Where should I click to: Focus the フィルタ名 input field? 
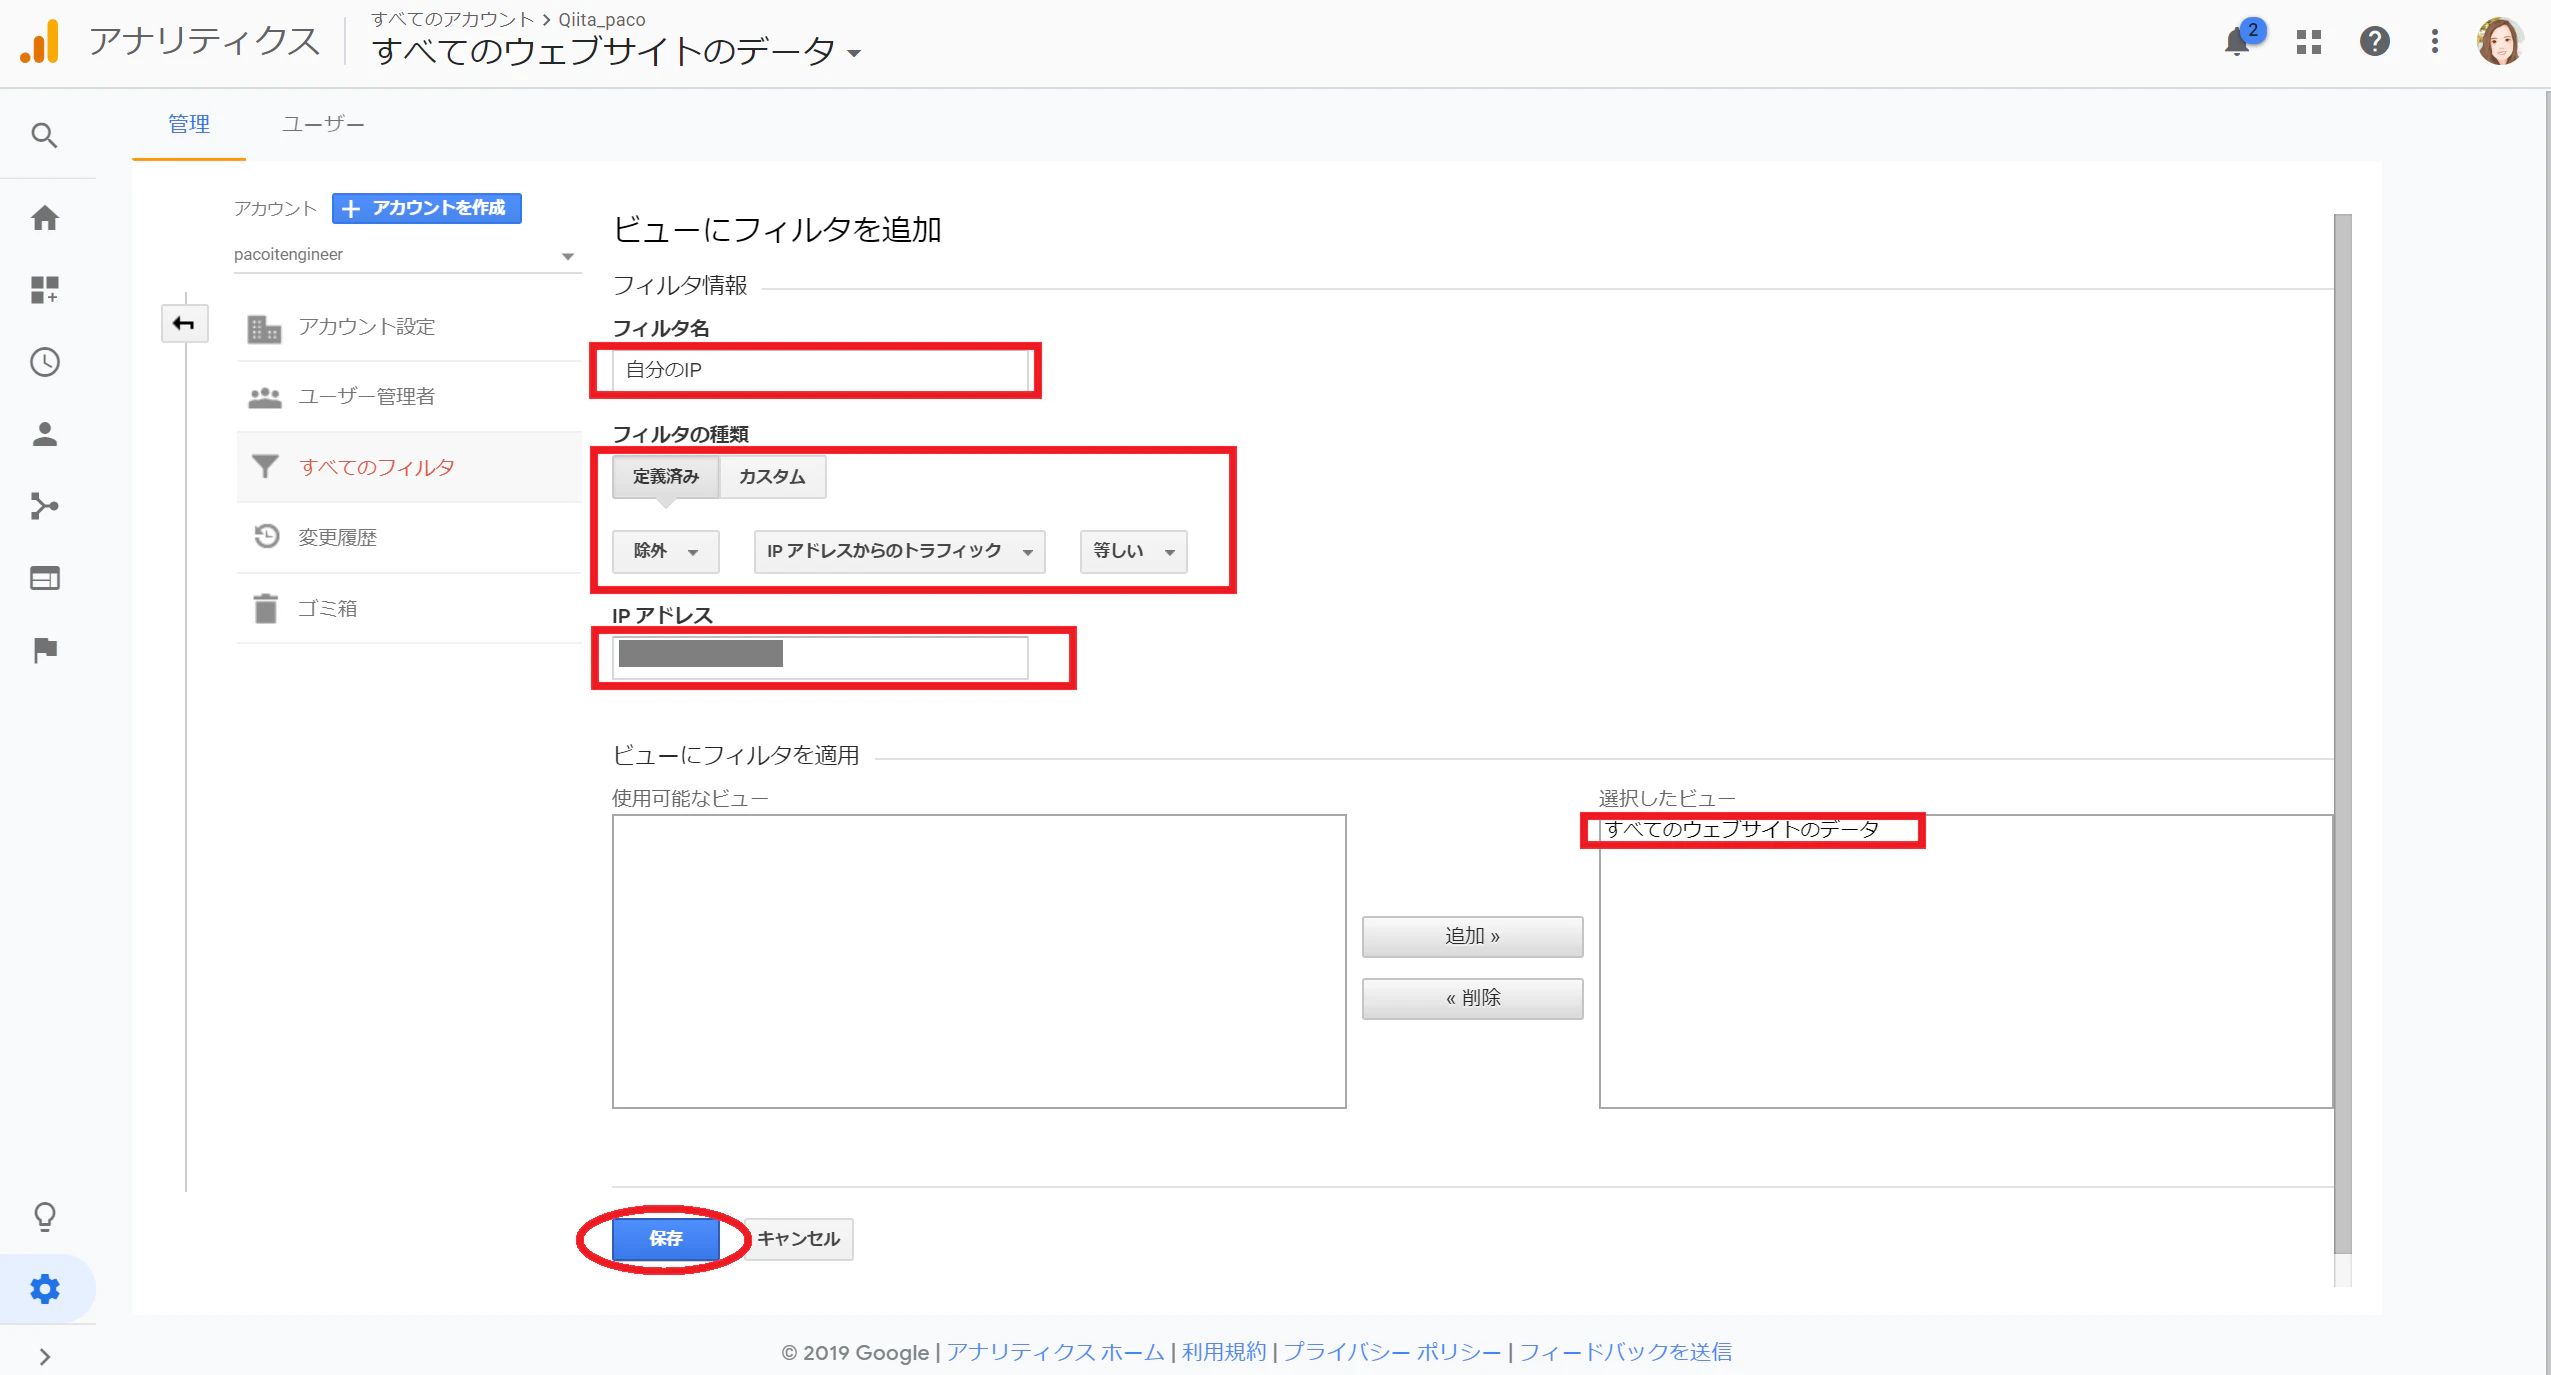[820, 370]
